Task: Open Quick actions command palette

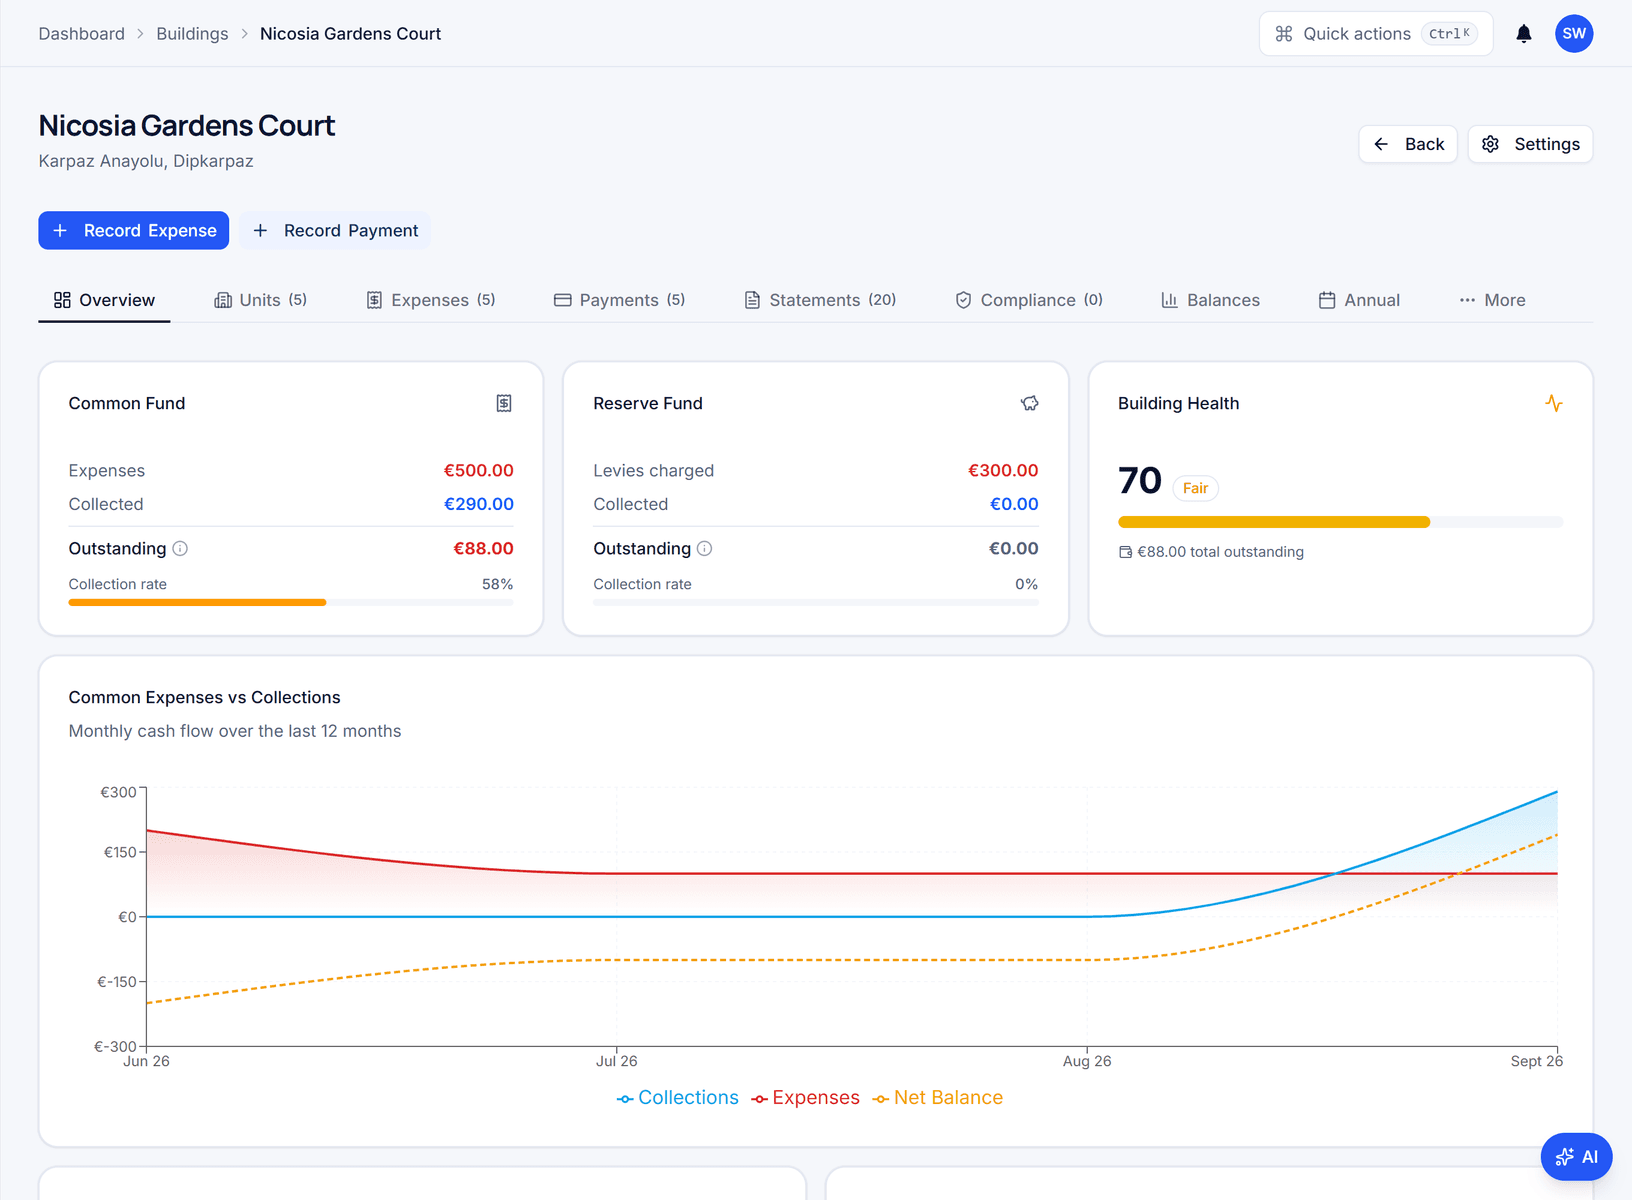Action: click(x=1376, y=34)
